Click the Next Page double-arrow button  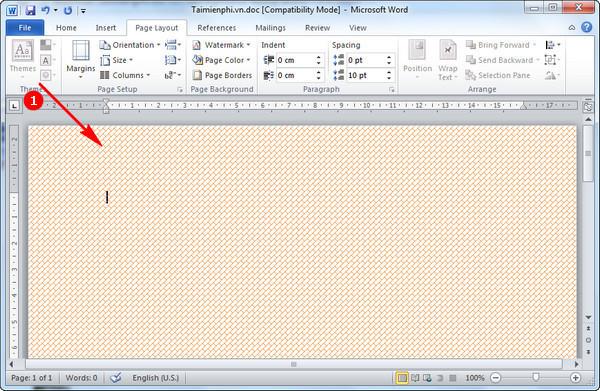point(588,352)
